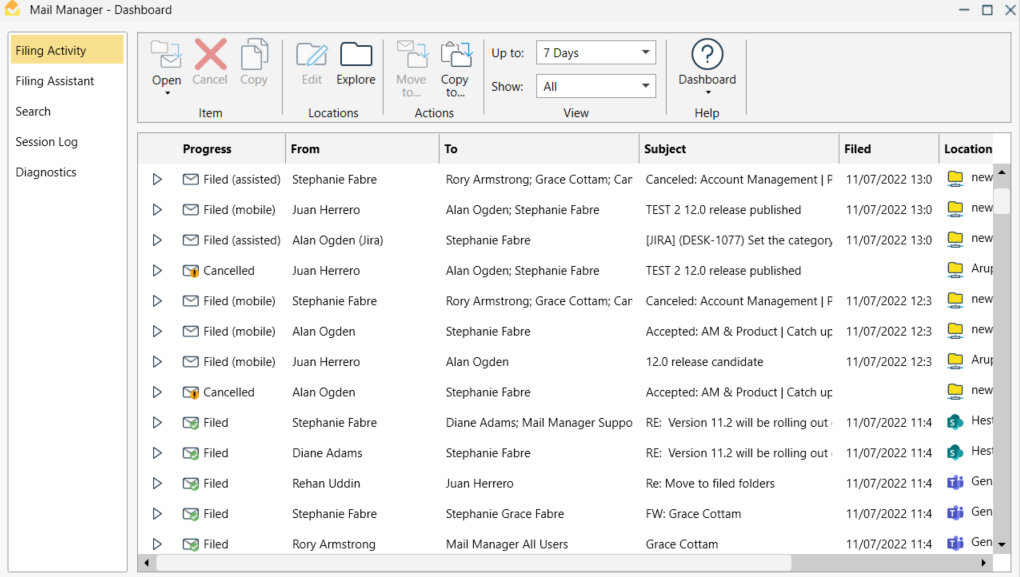Switch to Filing Assistant tab

tap(55, 81)
